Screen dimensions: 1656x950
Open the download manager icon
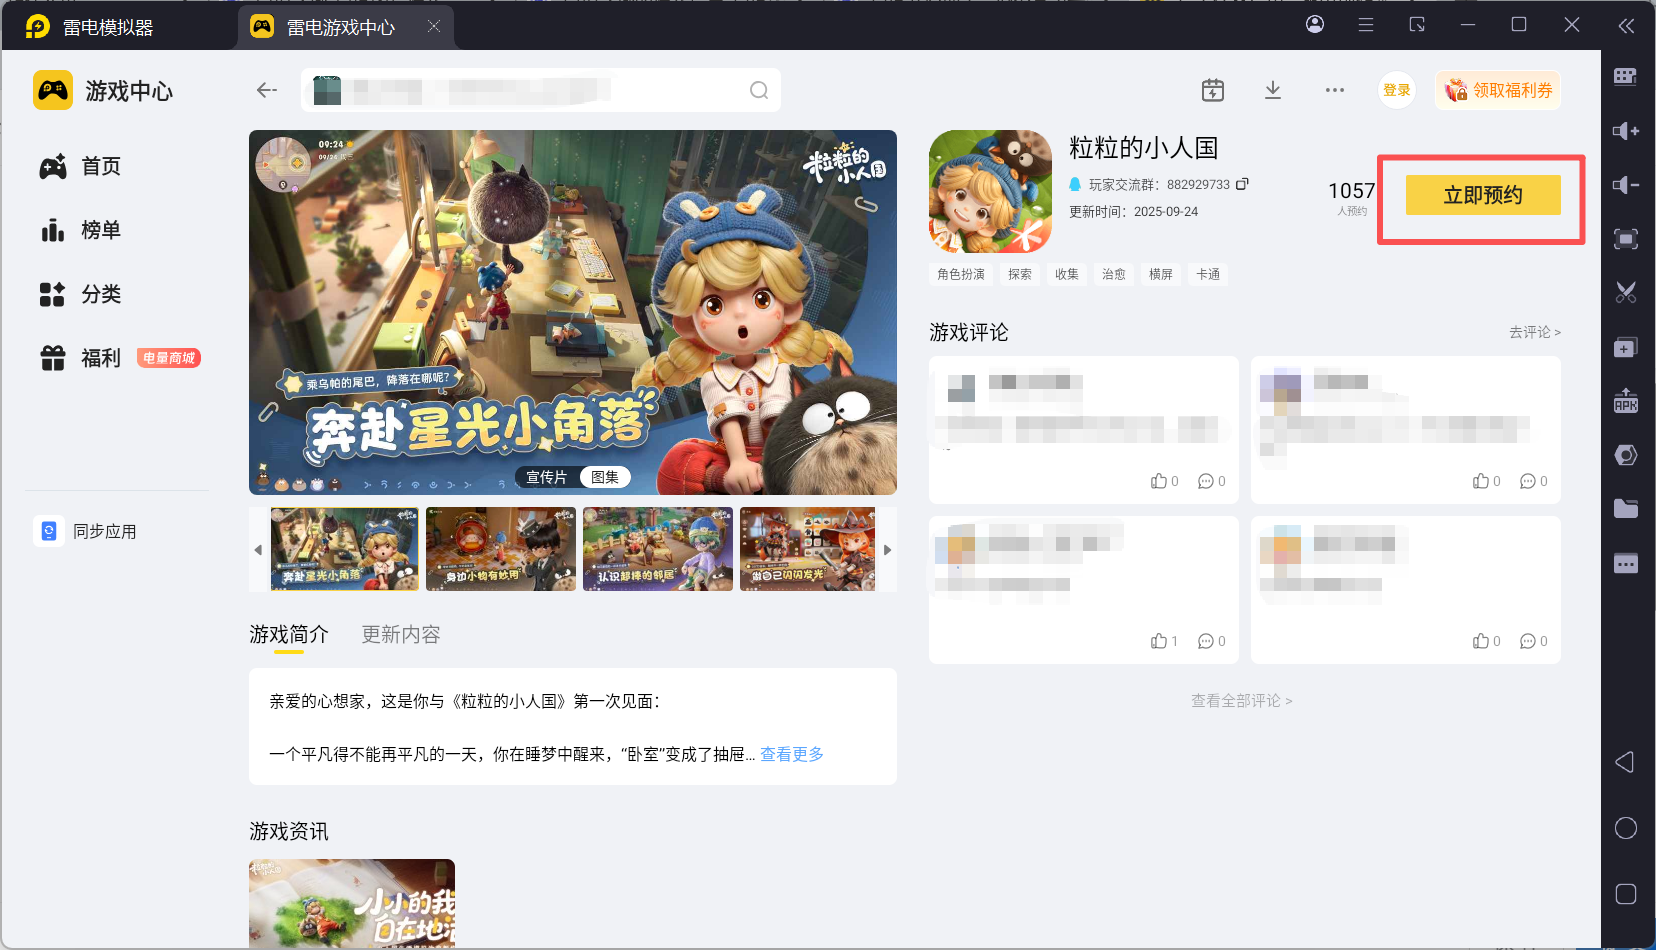(x=1272, y=90)
